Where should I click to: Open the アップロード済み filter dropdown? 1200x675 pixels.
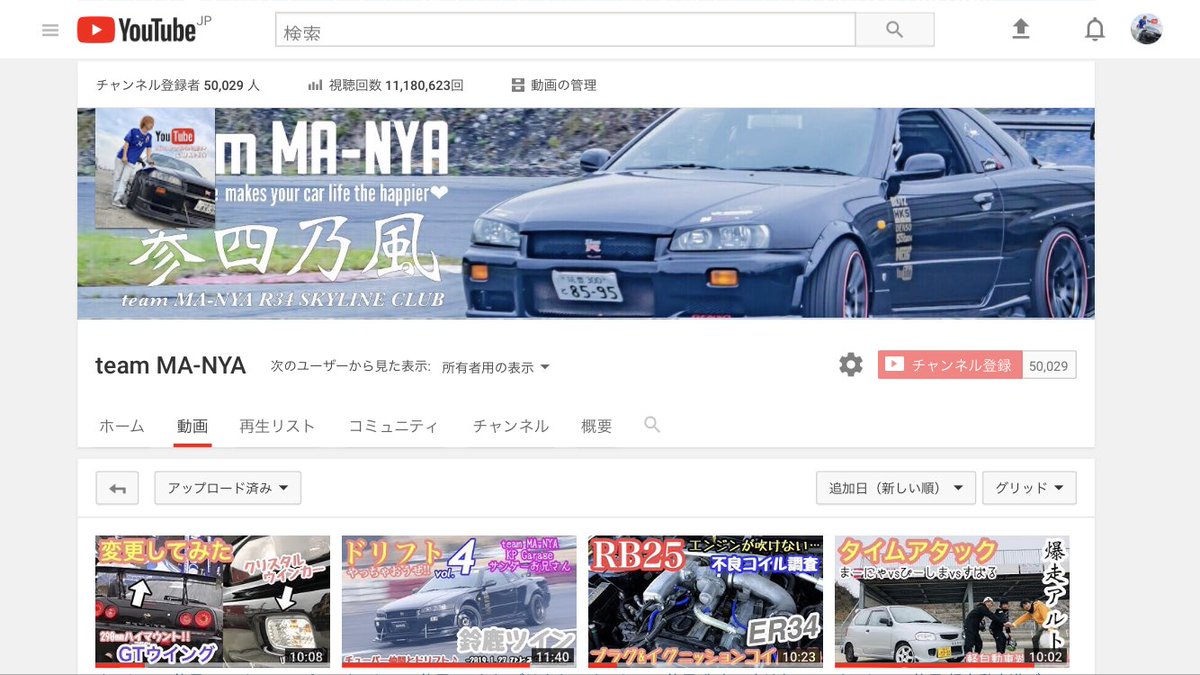(x=228, y=488)
